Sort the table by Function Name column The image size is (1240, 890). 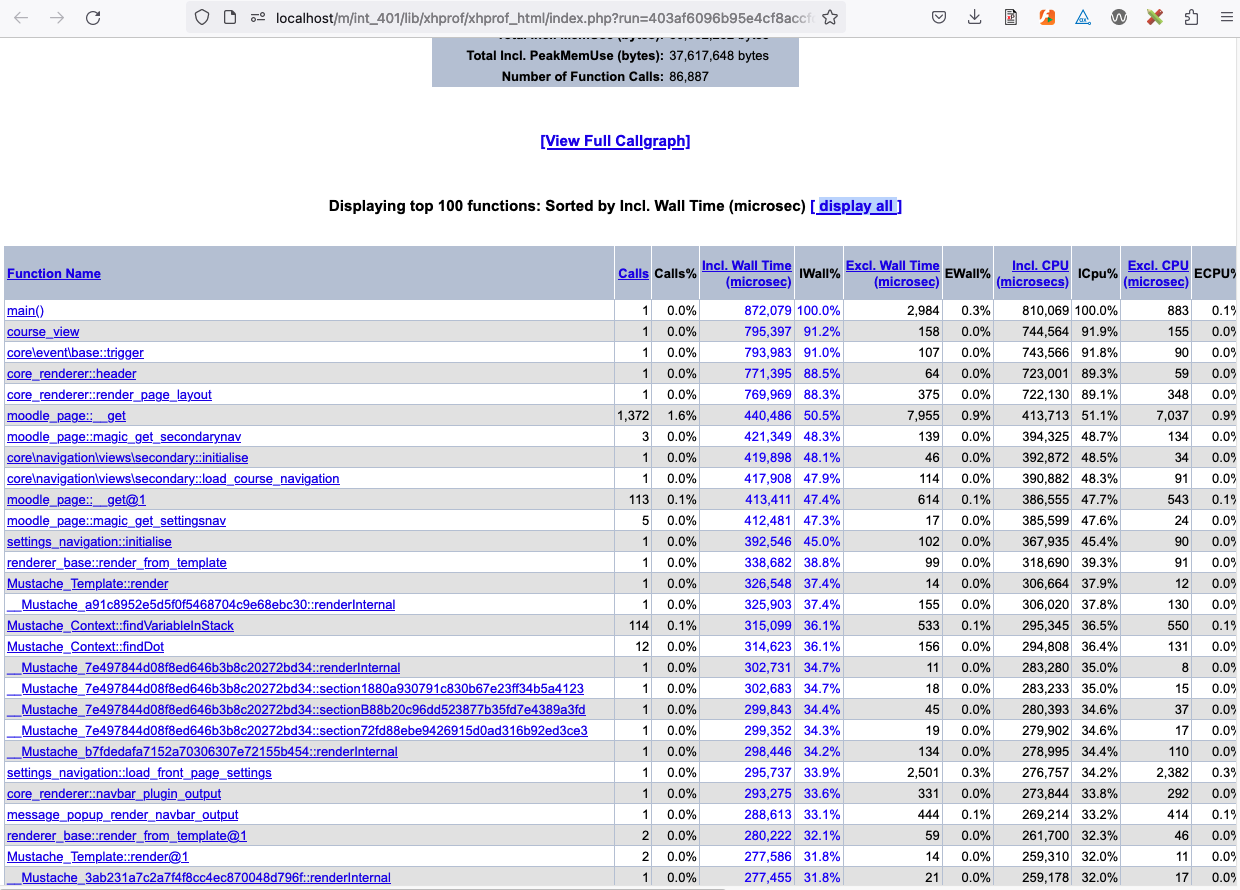[54, 273]
